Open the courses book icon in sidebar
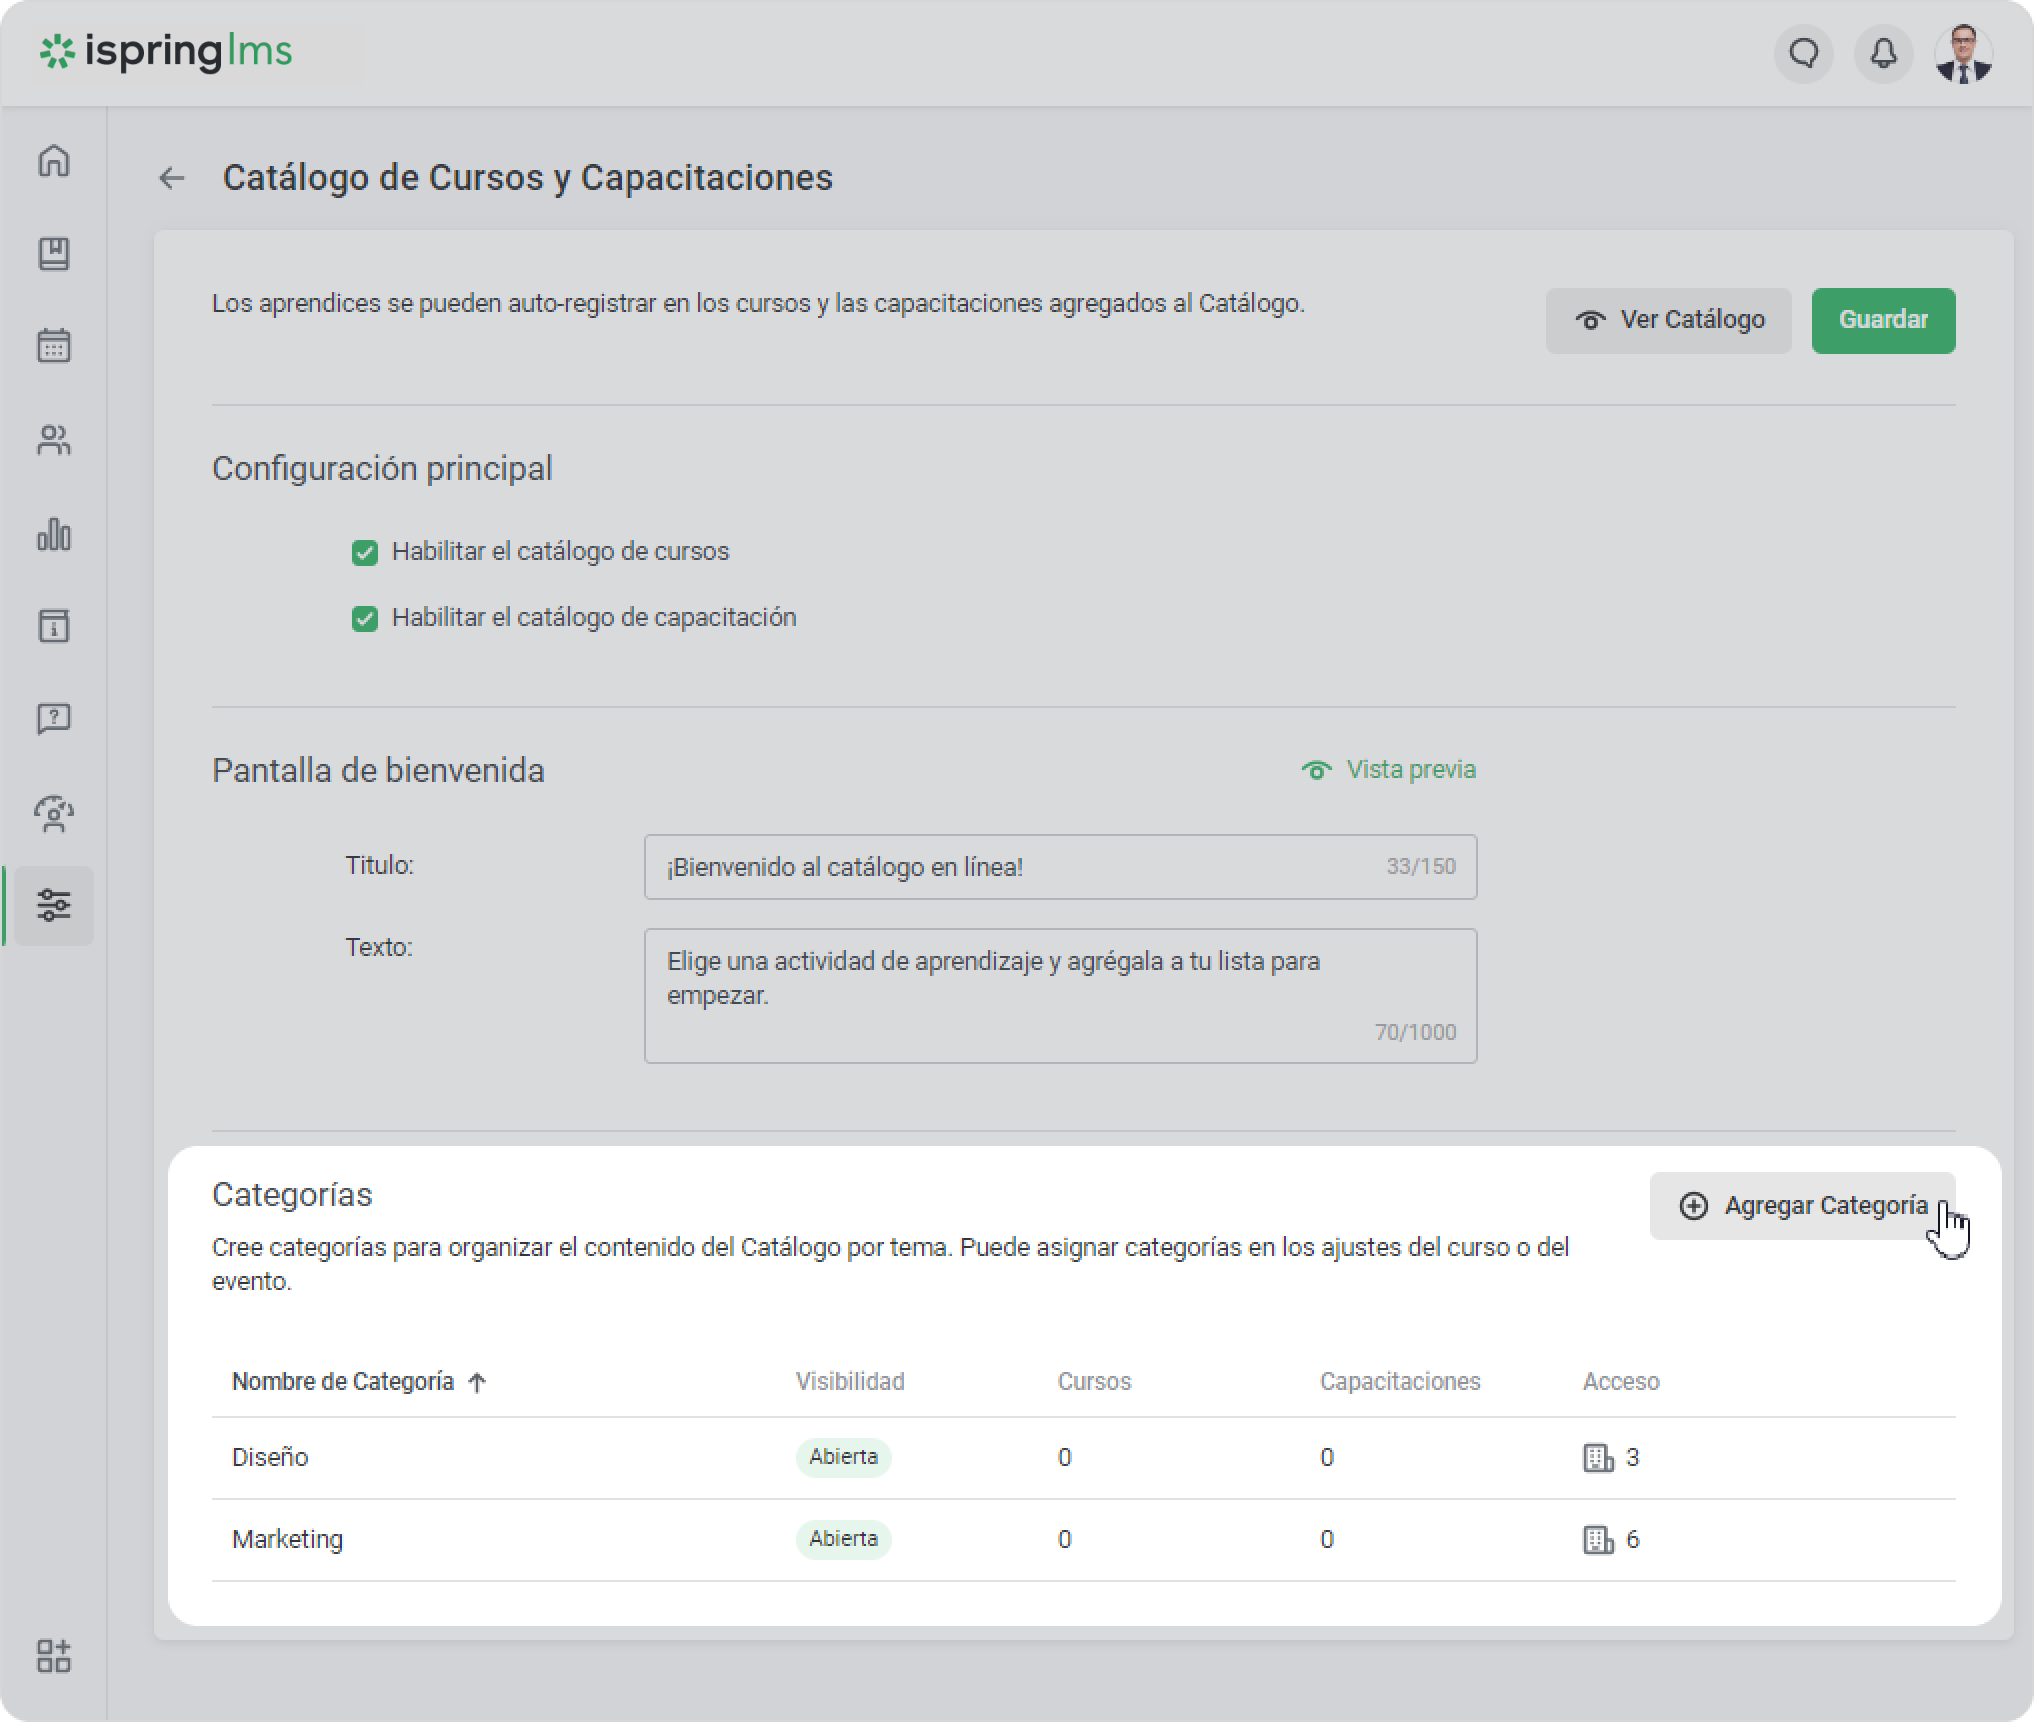 (x=54, y=254)
